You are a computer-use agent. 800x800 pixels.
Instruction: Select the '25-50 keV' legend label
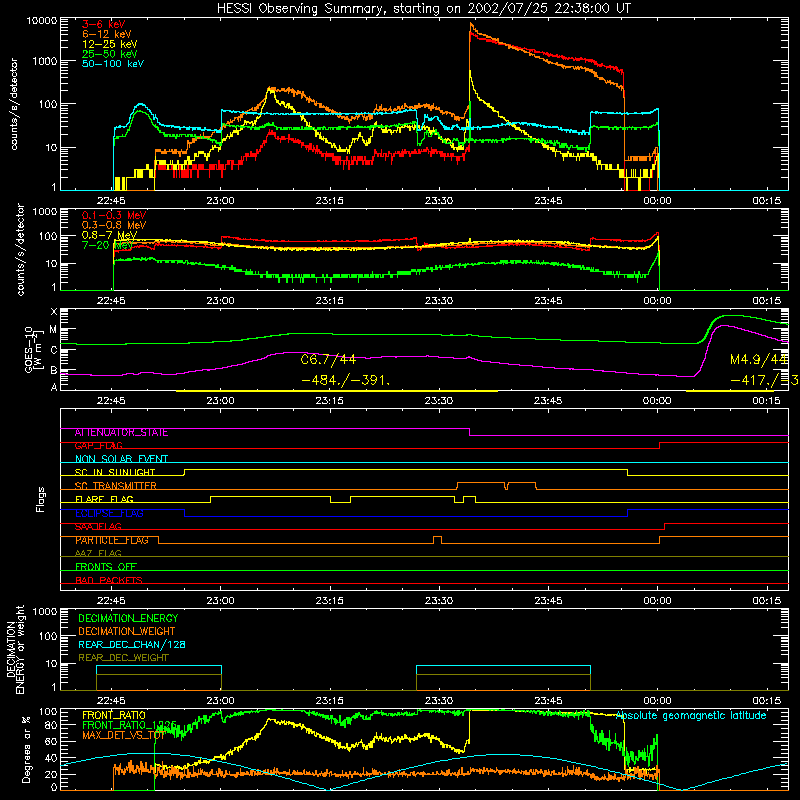click(109, 54)
